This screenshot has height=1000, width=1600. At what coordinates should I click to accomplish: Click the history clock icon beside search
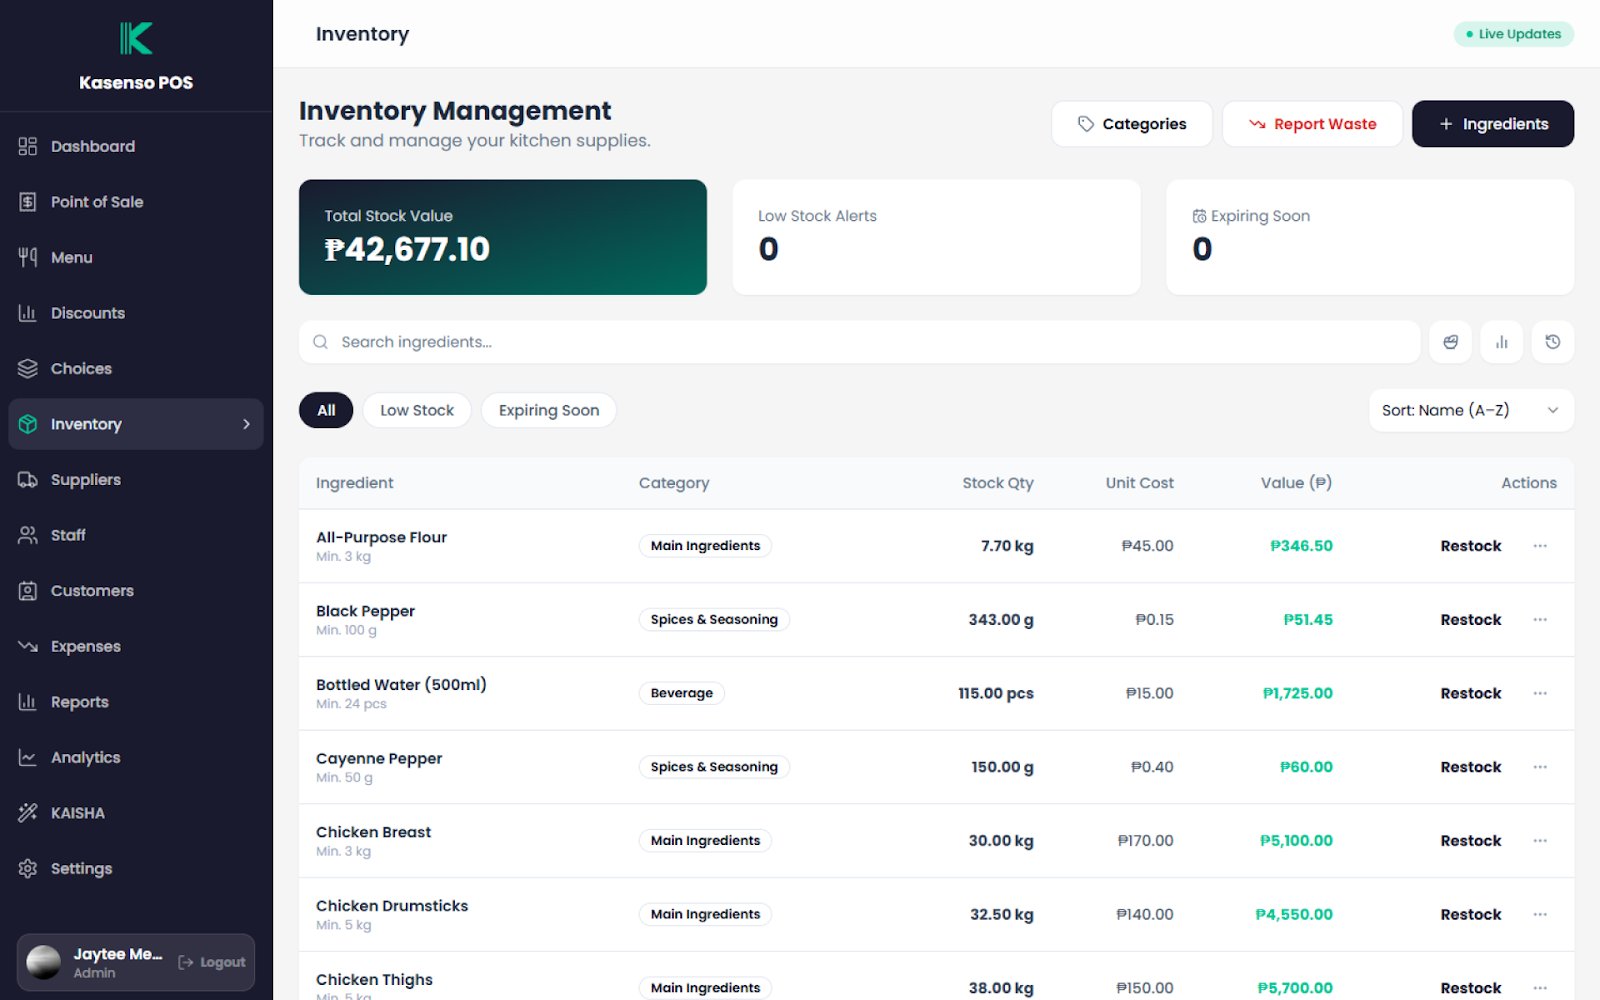coord(1553,342)
